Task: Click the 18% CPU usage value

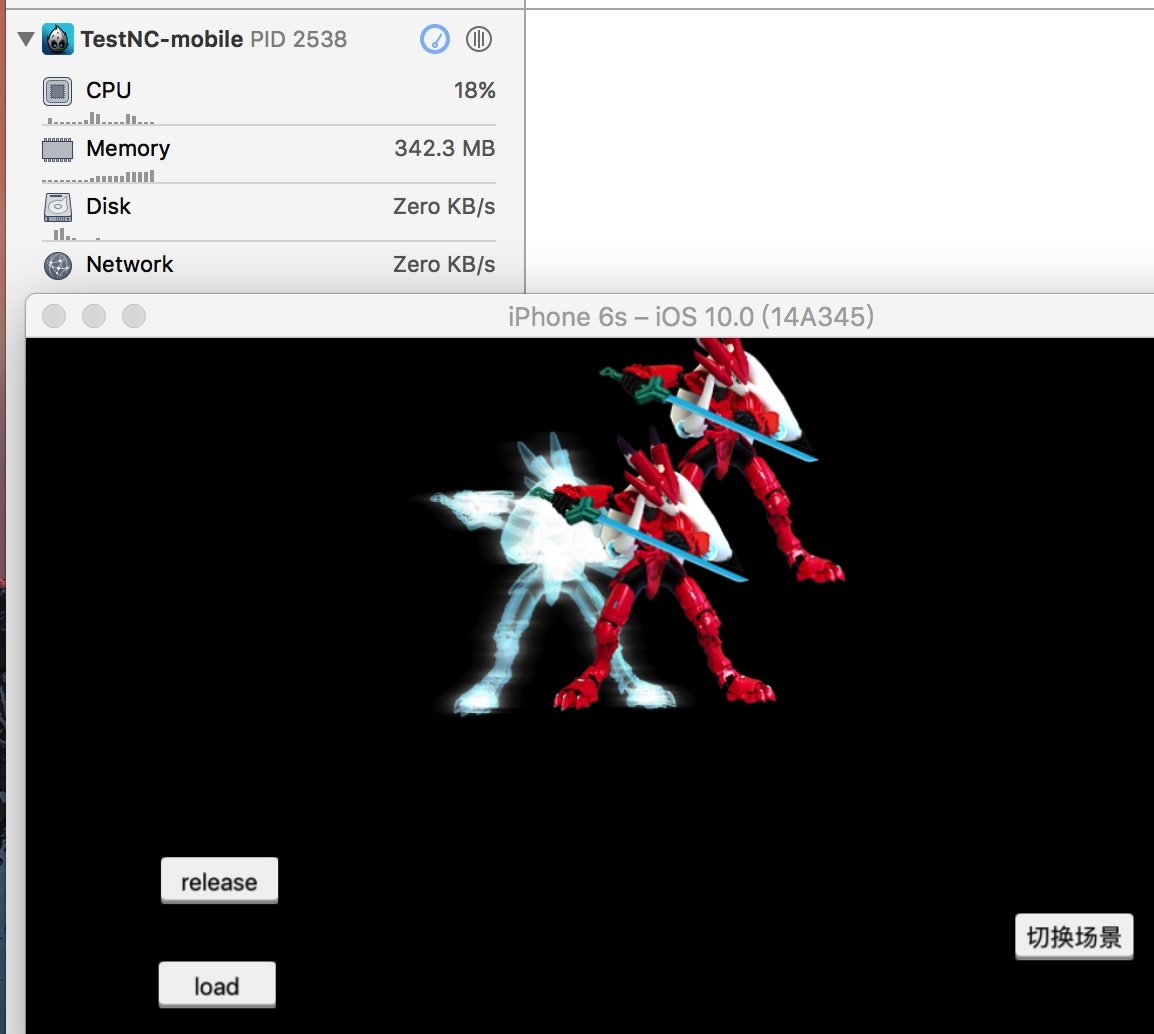Action: click(474, 91)
